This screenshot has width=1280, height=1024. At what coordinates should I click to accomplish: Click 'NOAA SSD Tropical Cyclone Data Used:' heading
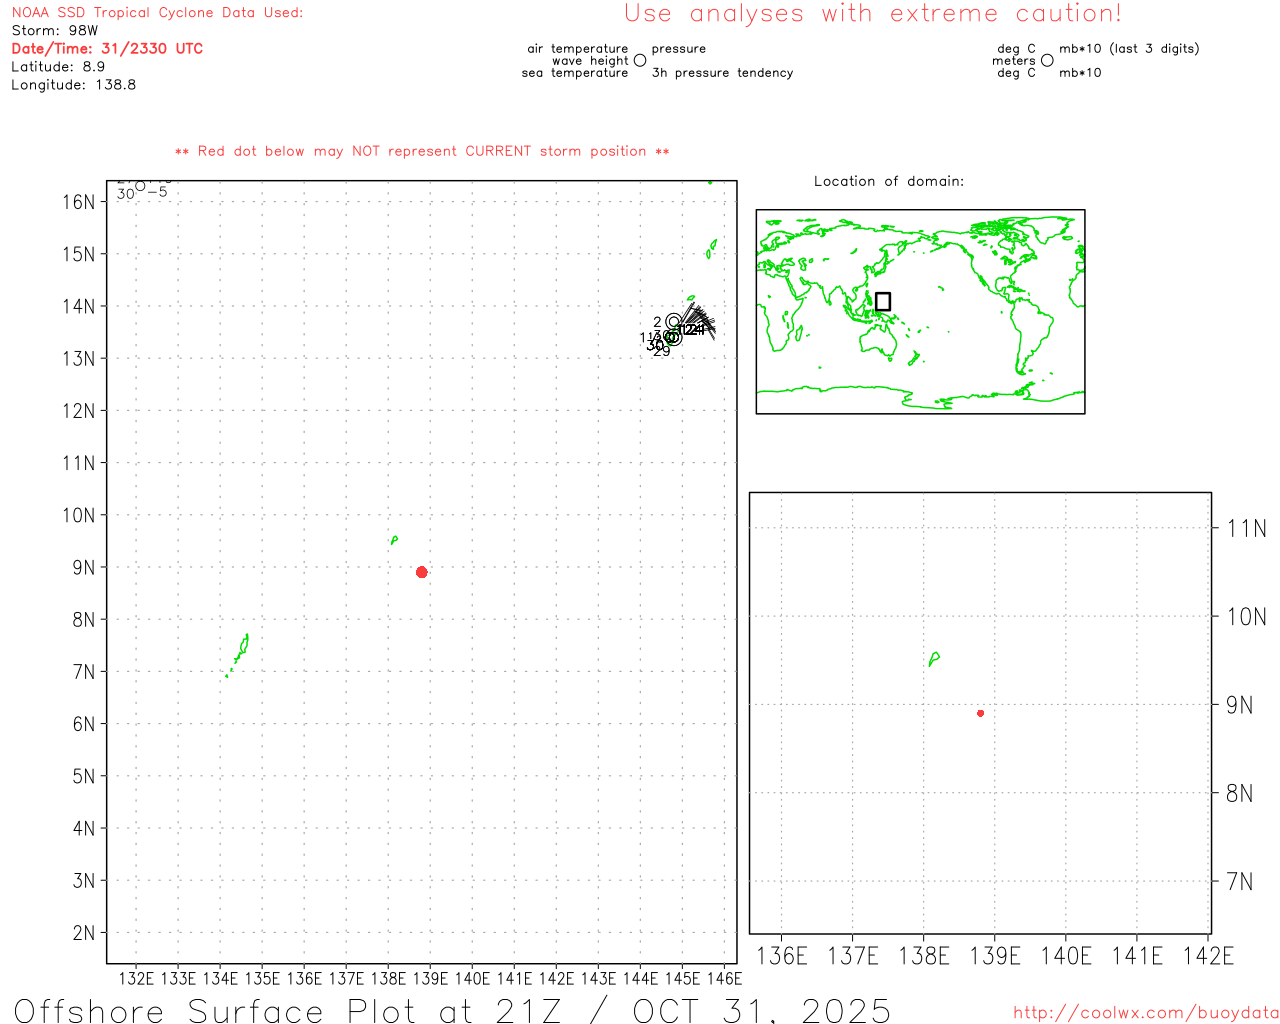[x=157, y=13]
